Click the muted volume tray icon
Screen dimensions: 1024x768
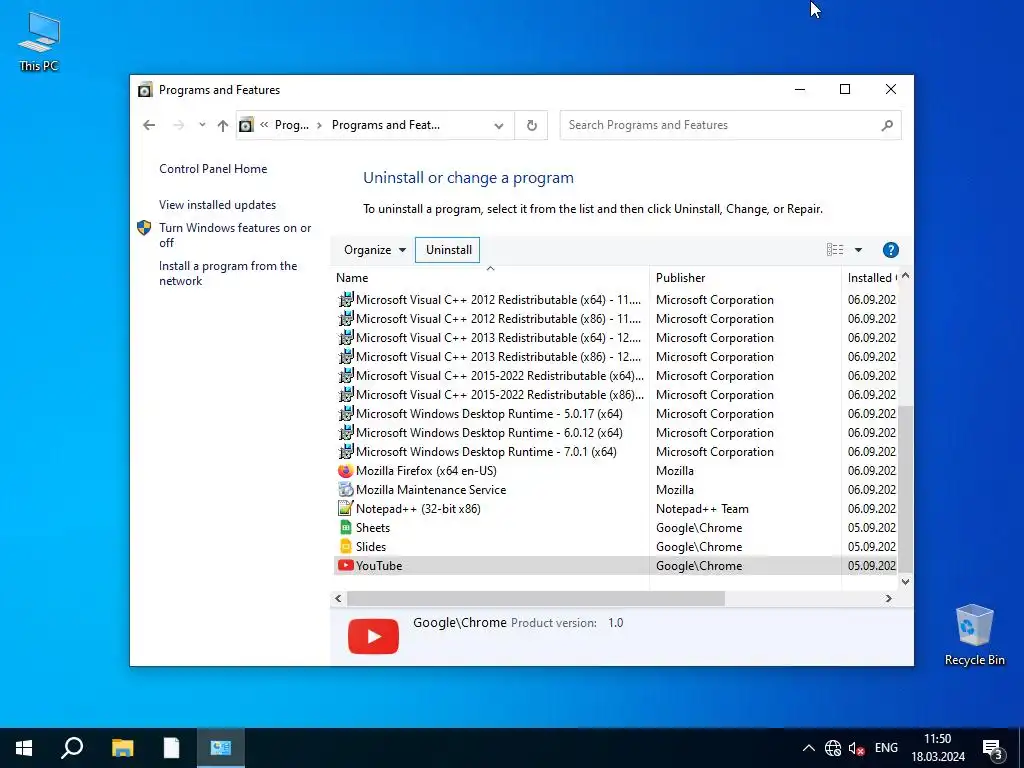856,748
